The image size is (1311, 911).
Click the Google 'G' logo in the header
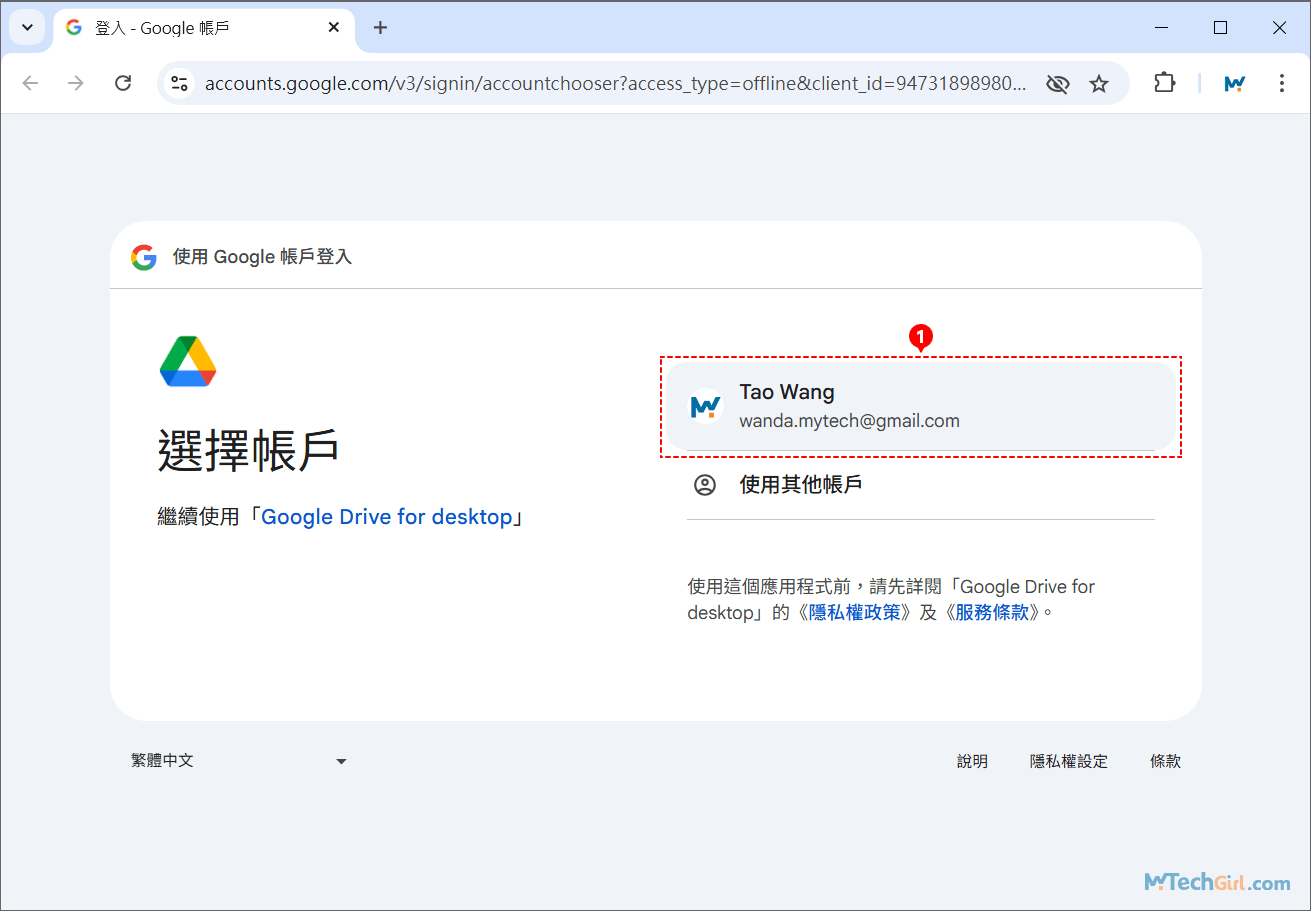click(143, 256)
